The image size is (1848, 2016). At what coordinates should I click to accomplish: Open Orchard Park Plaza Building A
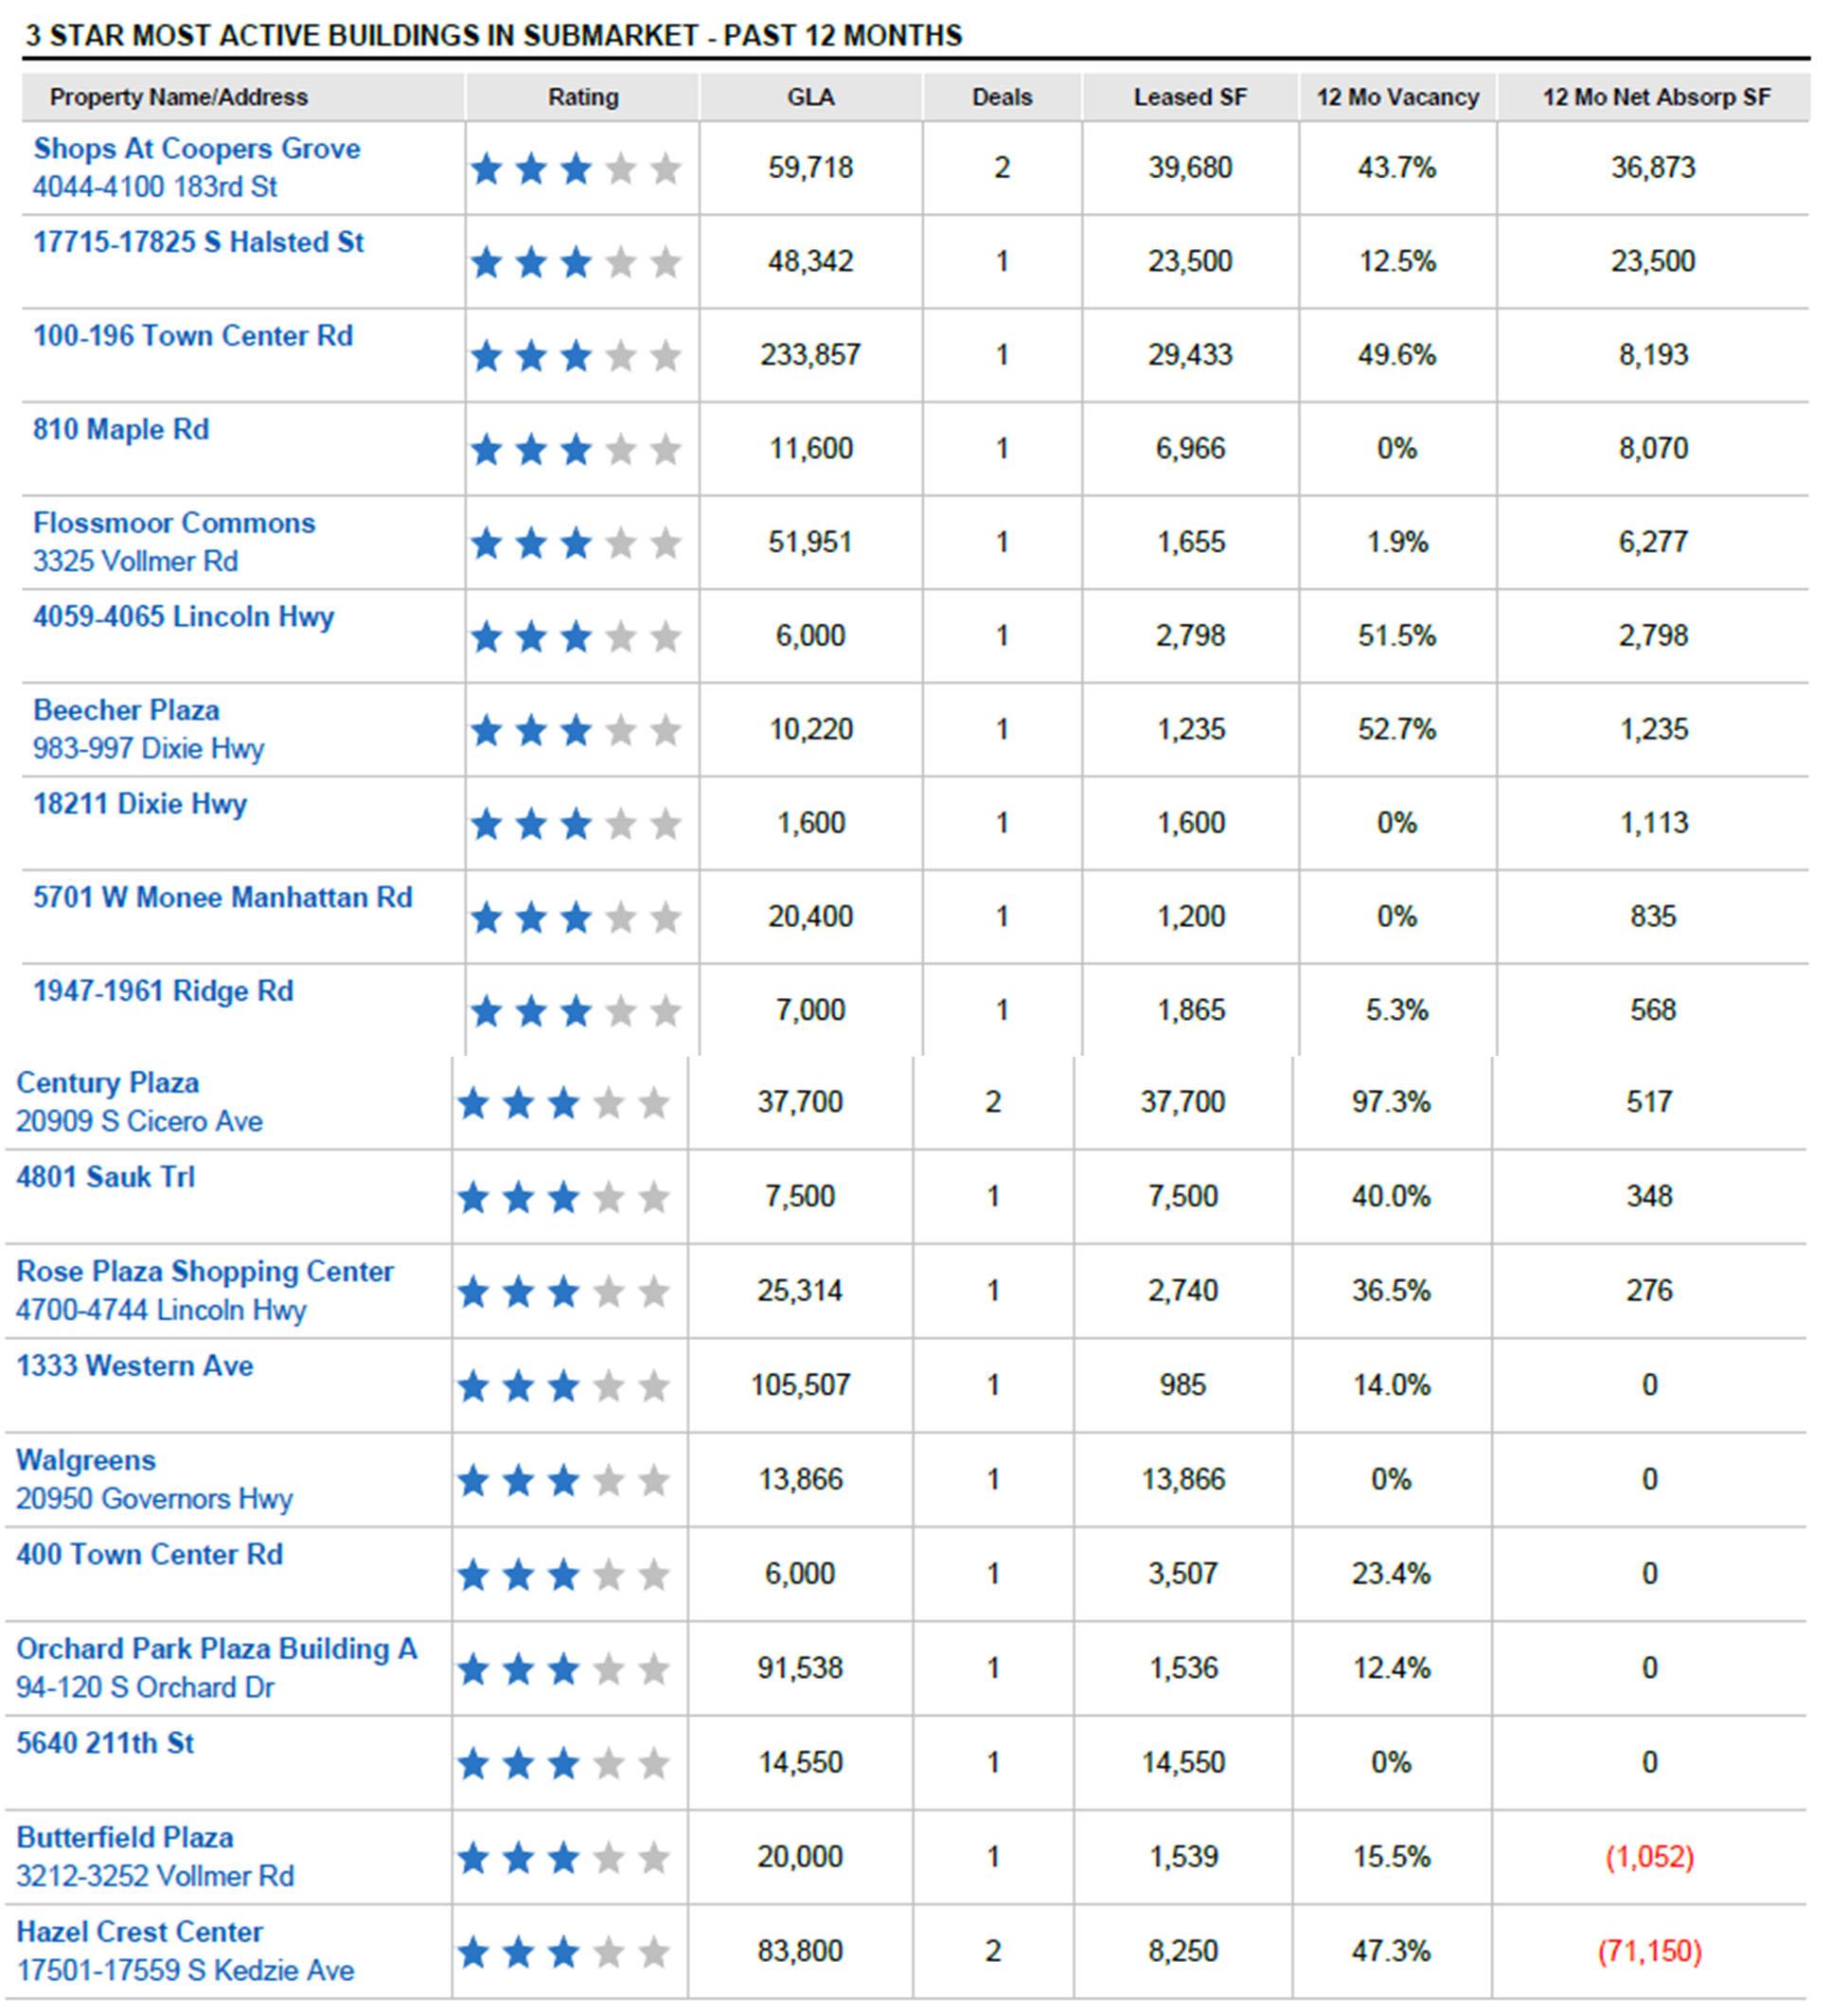pos(216,1649)
